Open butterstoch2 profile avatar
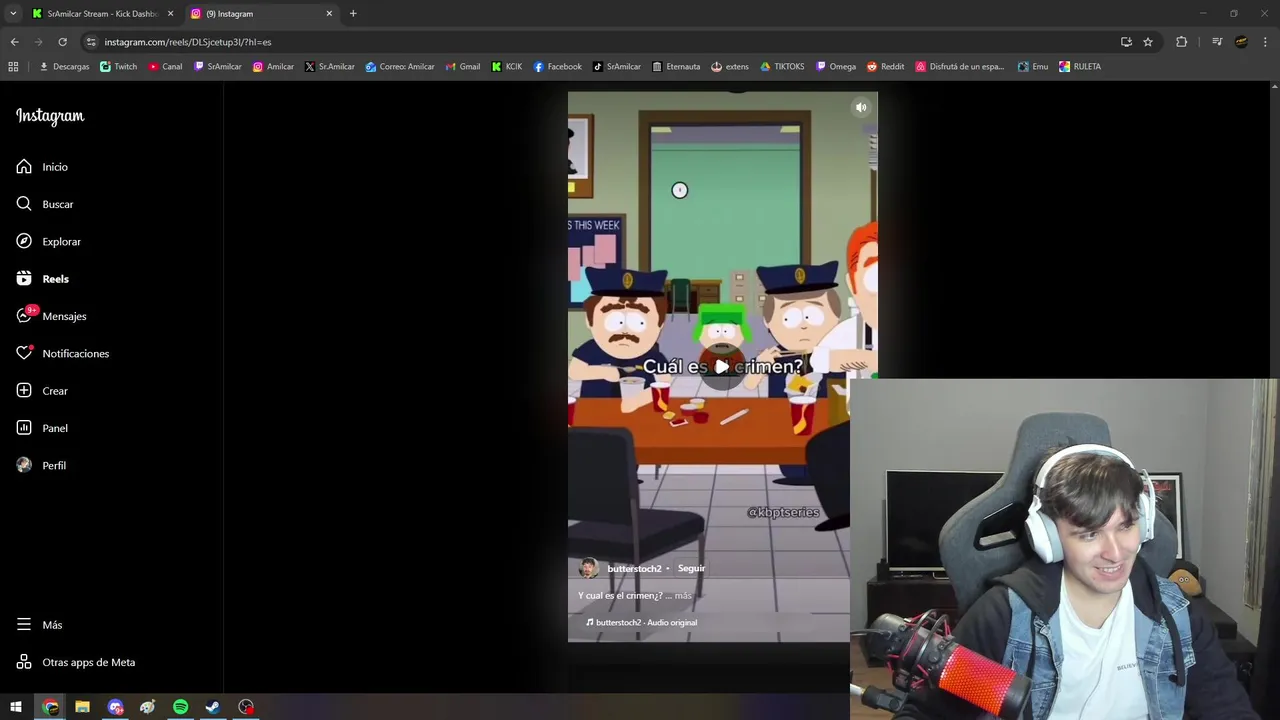The width and height of the screenshot is (1280, 720). pyautogui.click(x=589, y=568)
